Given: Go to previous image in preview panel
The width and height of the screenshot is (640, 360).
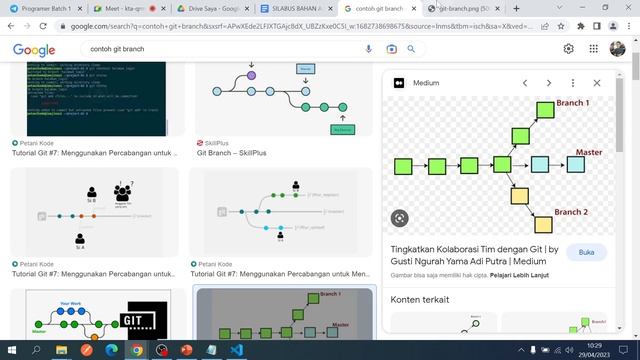Looking at the screenshot, I should 525,83.
